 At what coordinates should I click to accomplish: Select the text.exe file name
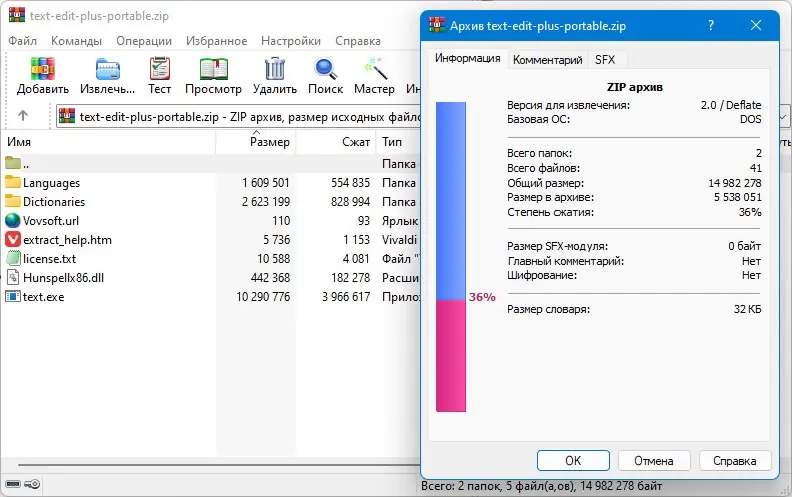[43, 296]
